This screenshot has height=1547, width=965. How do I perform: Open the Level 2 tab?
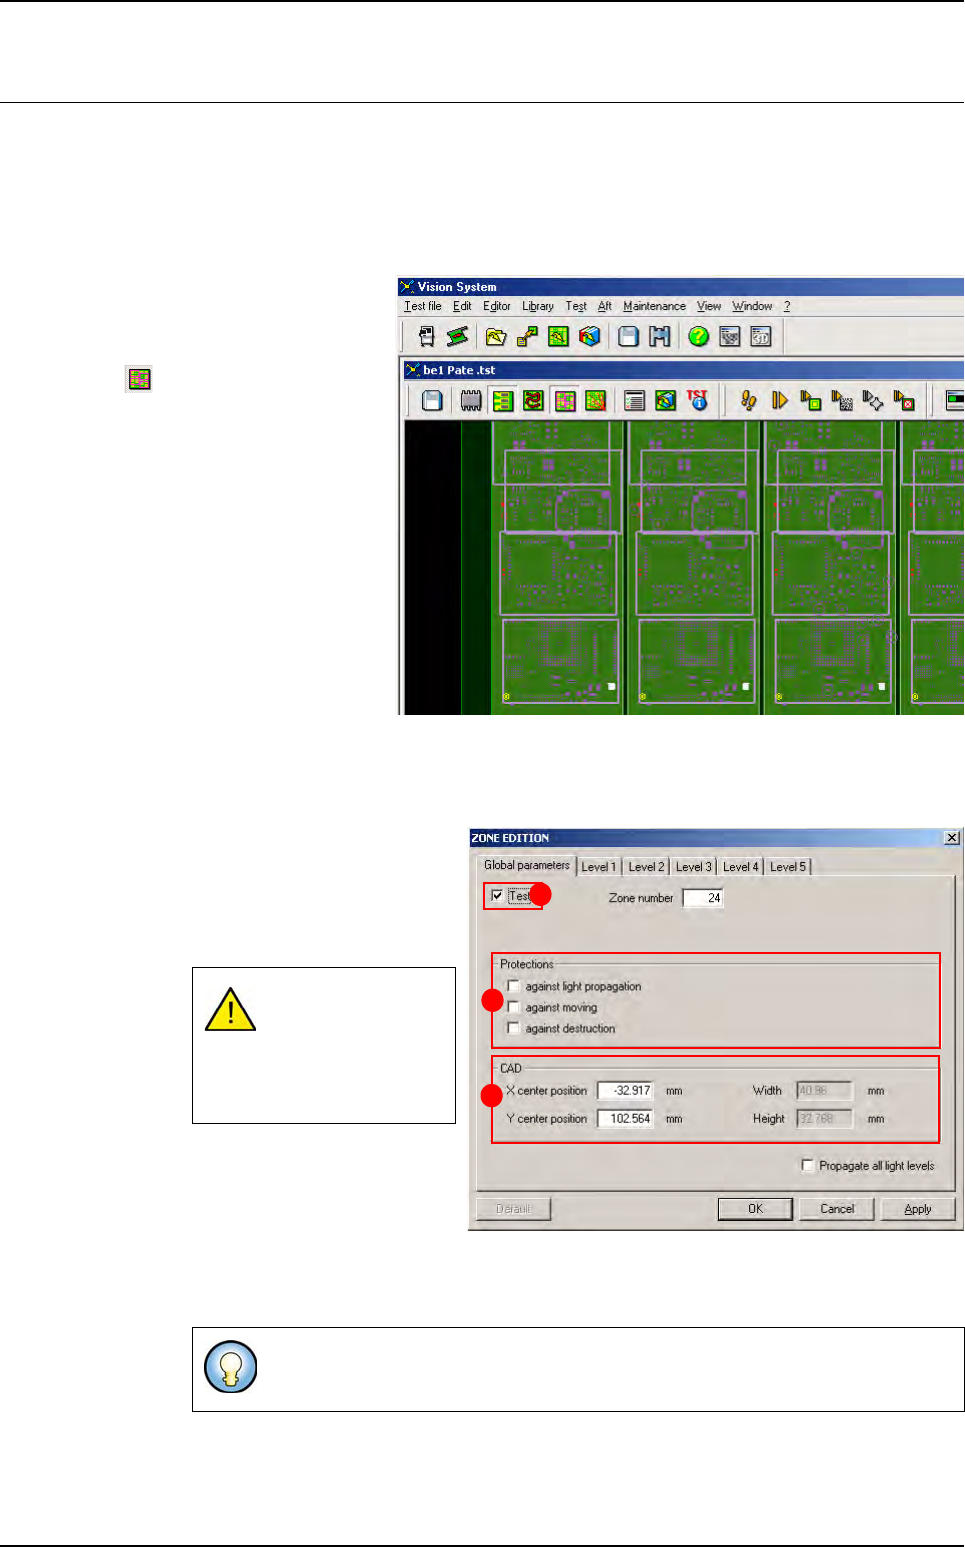pyautogui.click(x=646, y=867)
